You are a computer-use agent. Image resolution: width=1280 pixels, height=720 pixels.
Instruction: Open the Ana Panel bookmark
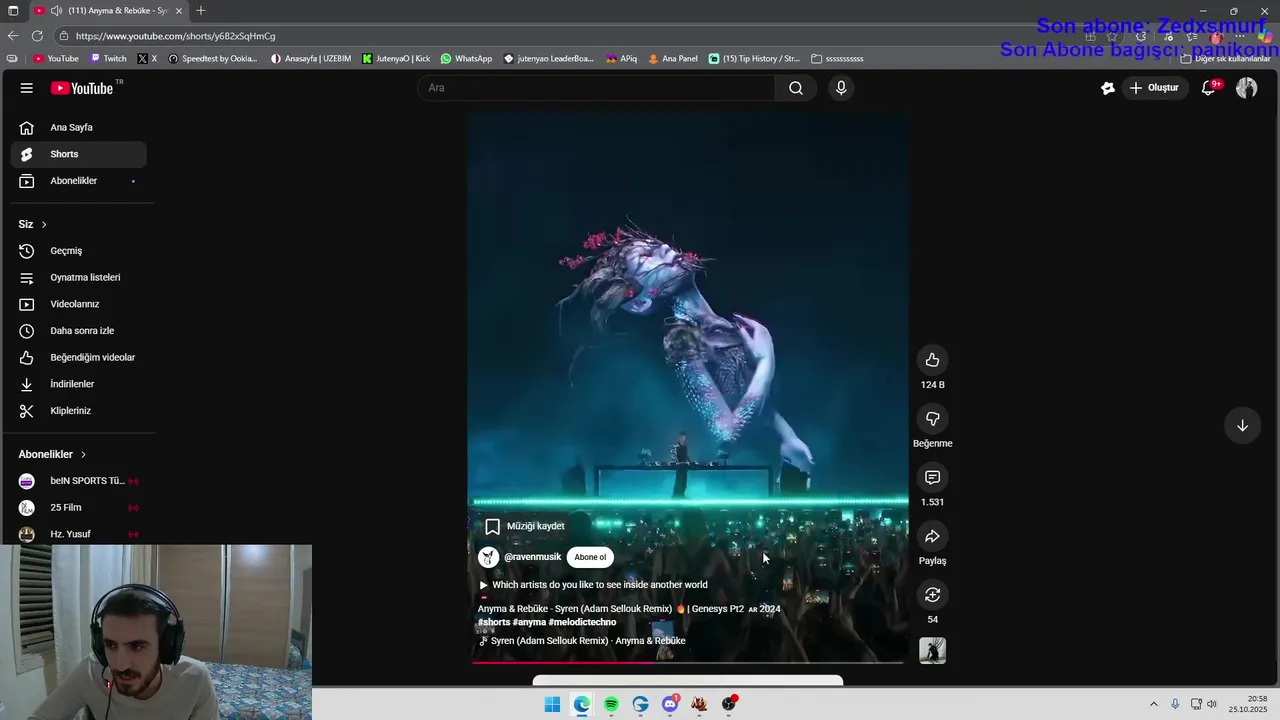point(673,59)
